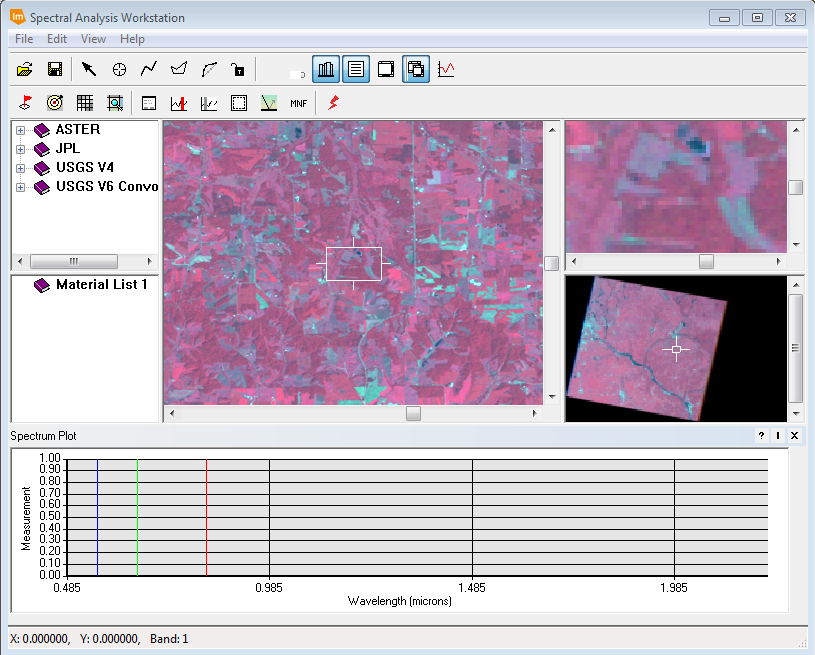Click the red band line in plot
Screen dimensions: 815x655
tap(206, 517)
